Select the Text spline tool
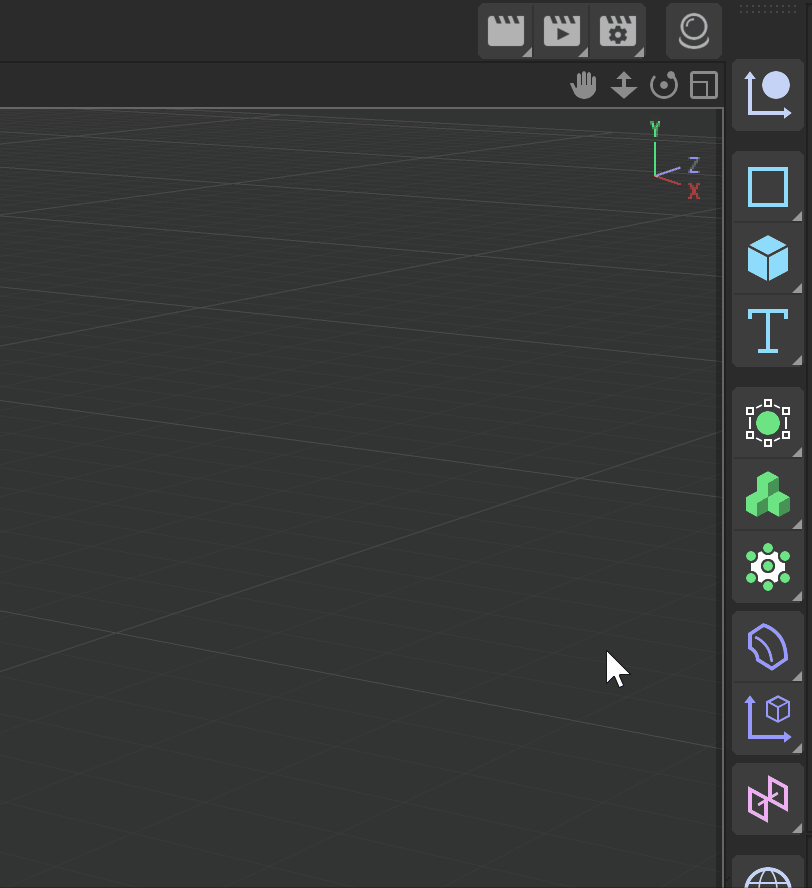Viewport: 812px width, 888px height. (768, 331)
